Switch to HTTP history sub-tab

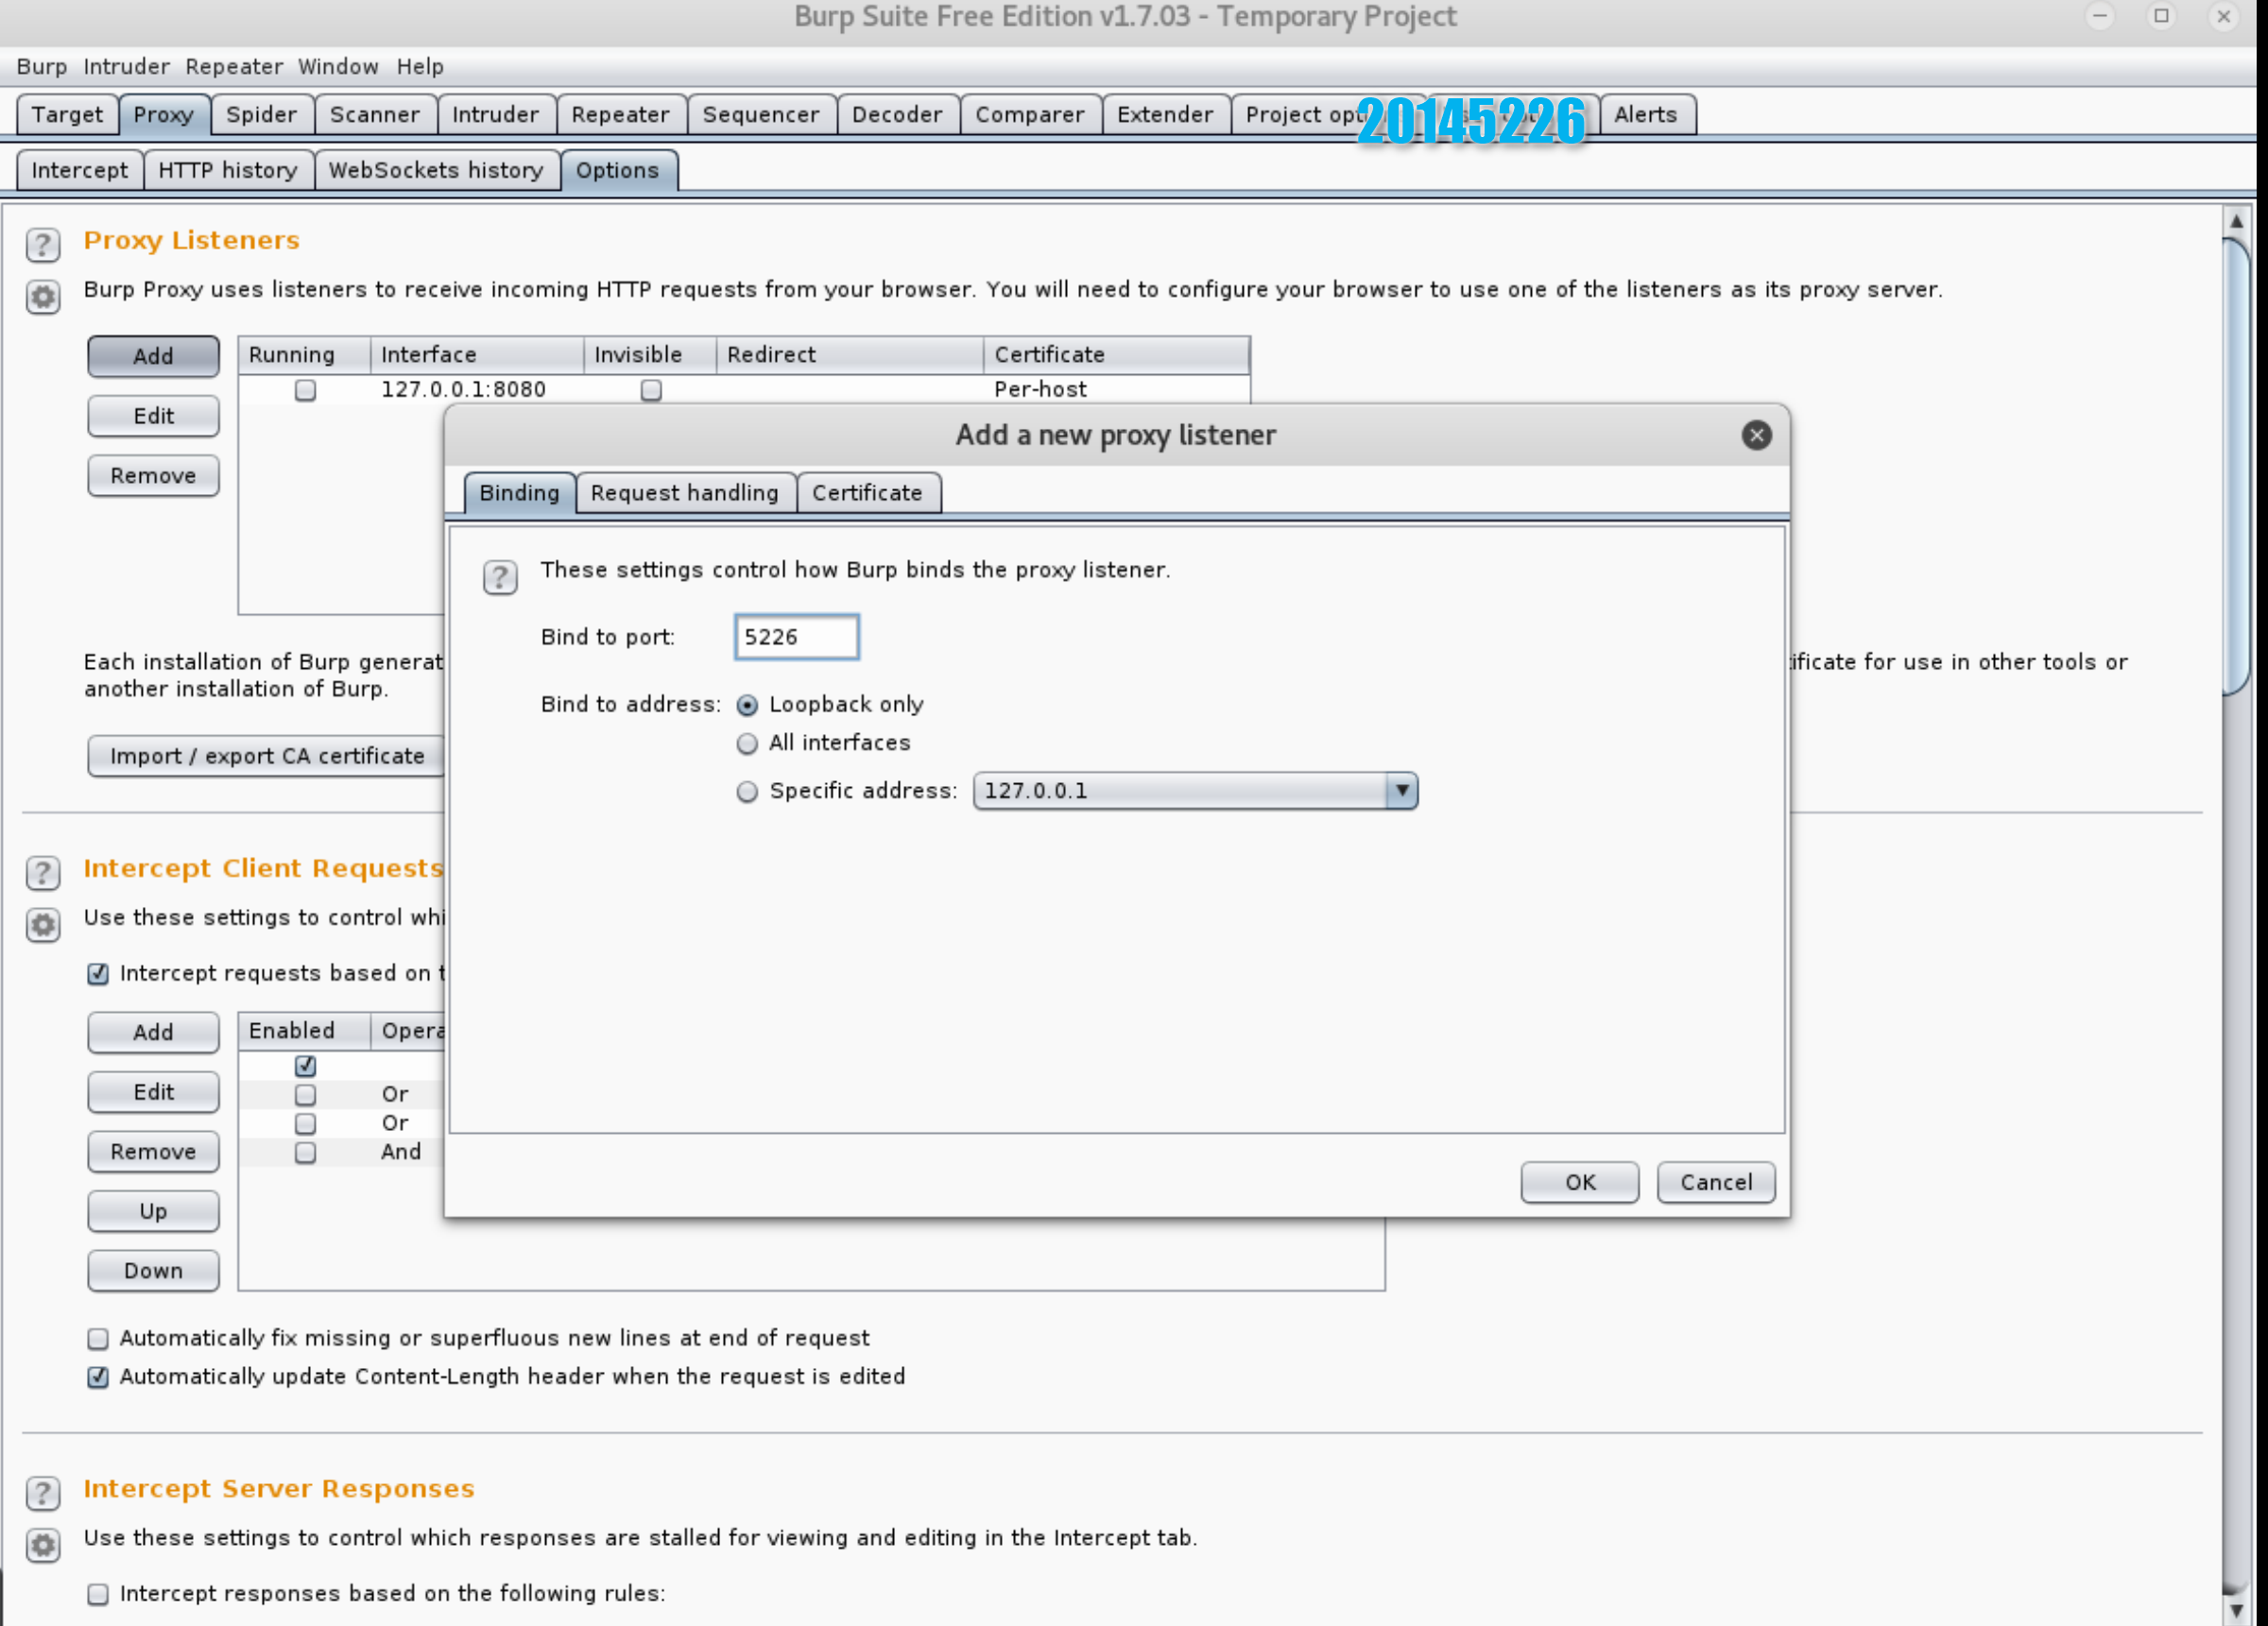tap(228, 171)
